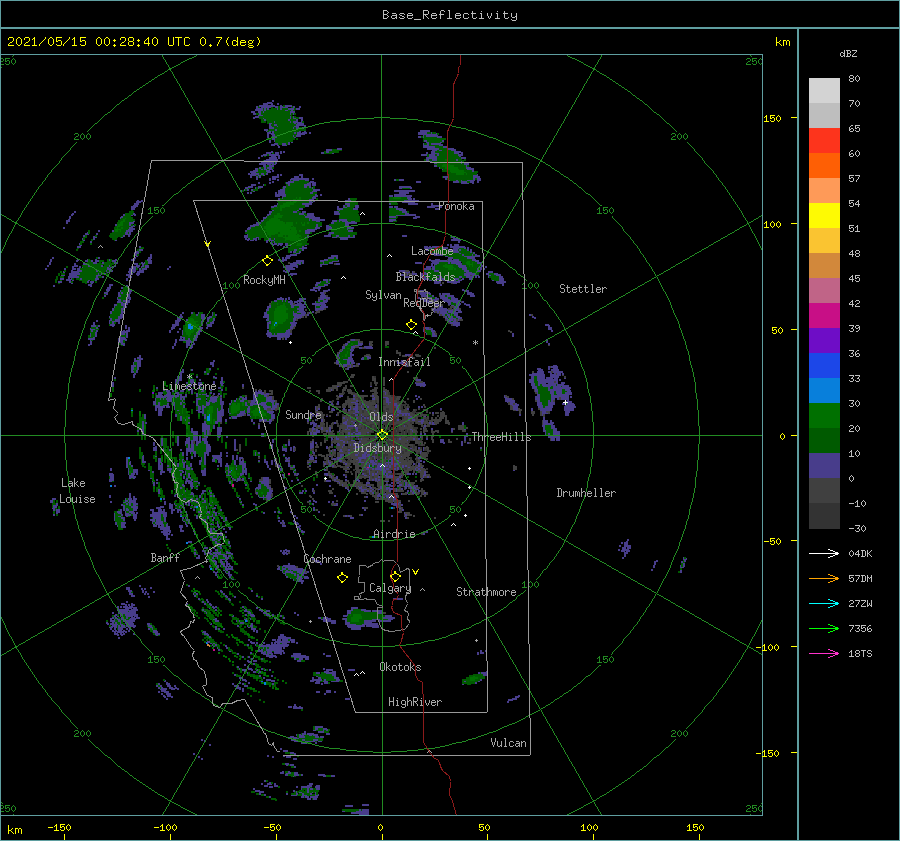
Task: Click the Strathmore town label
Action: (486, 592)
